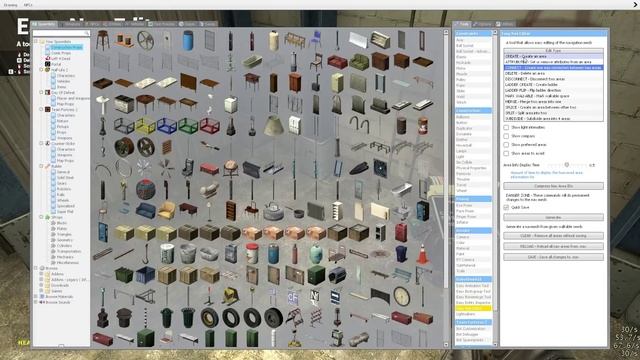640x360 pixels.
Task: Spawn the blue wire cage prop
Action: pos(167,126)
